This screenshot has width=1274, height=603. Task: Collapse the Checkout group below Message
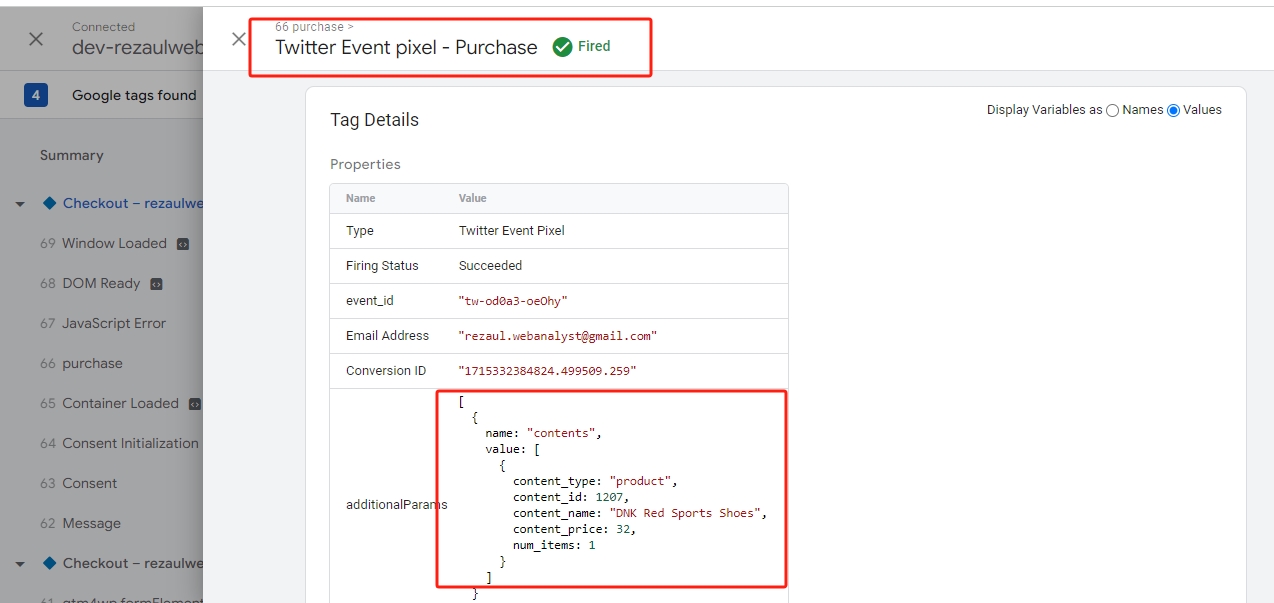tap(19, 564)
